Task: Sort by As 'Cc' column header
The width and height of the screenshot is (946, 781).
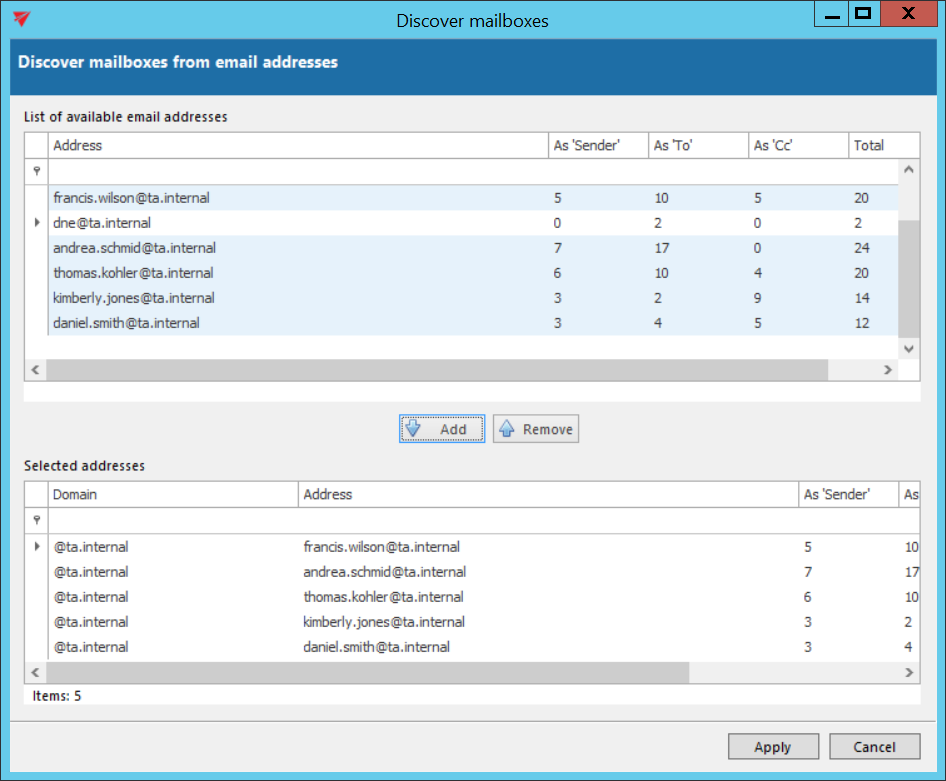Action: 796,145
